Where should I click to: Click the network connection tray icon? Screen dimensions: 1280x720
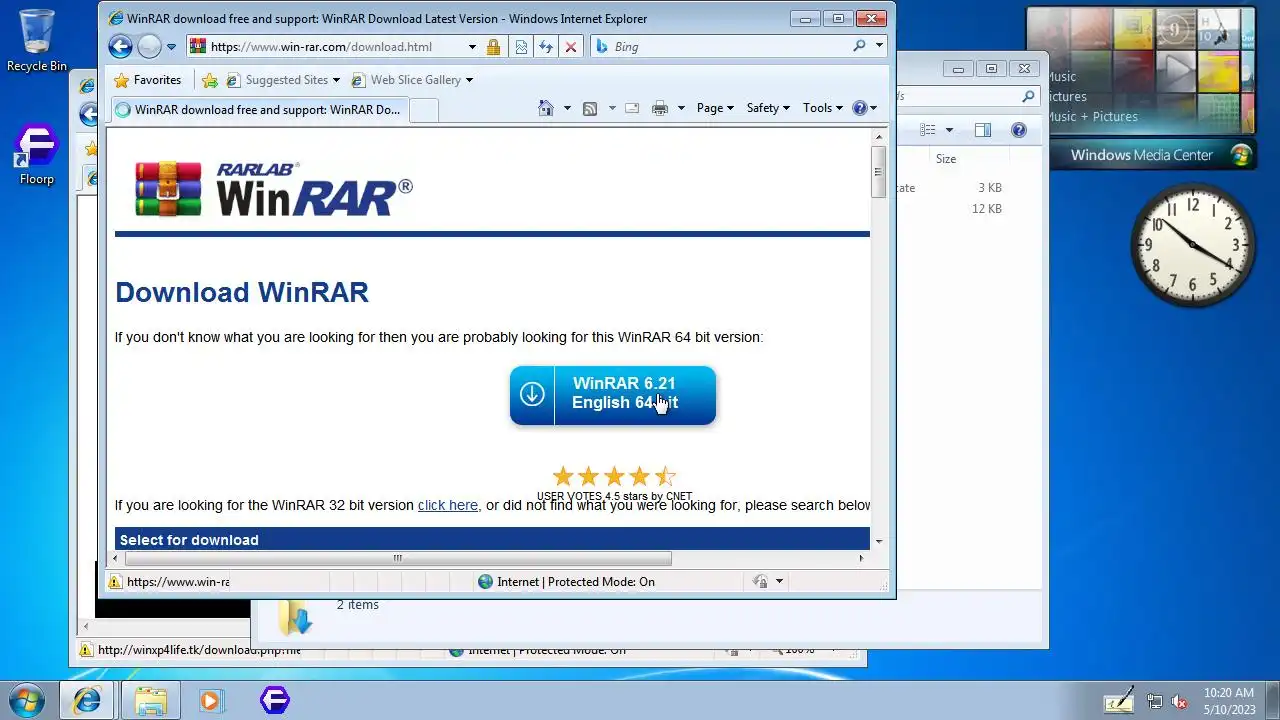1155,701
